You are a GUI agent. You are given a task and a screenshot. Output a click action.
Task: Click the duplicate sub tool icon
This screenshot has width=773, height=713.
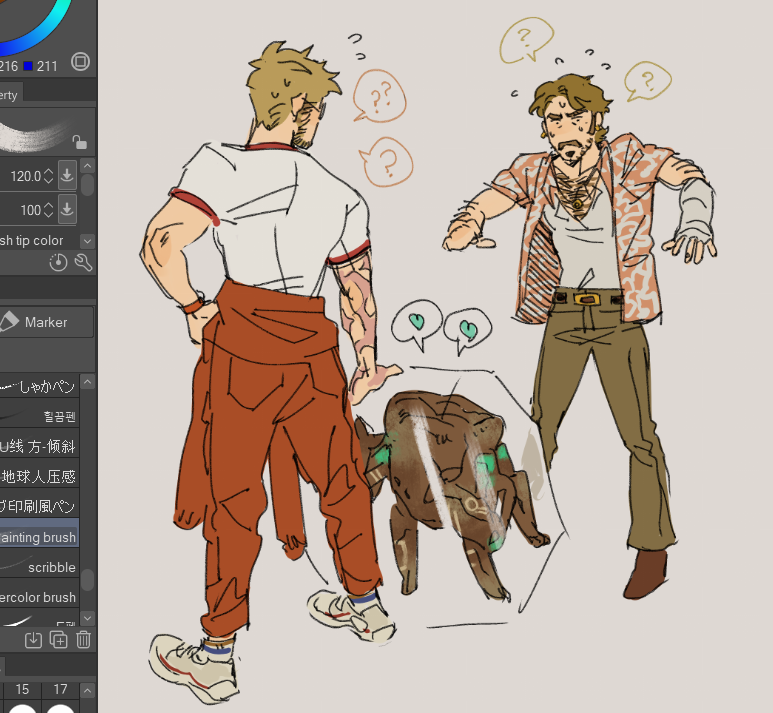pyautogui.click(x=59, y=640)
